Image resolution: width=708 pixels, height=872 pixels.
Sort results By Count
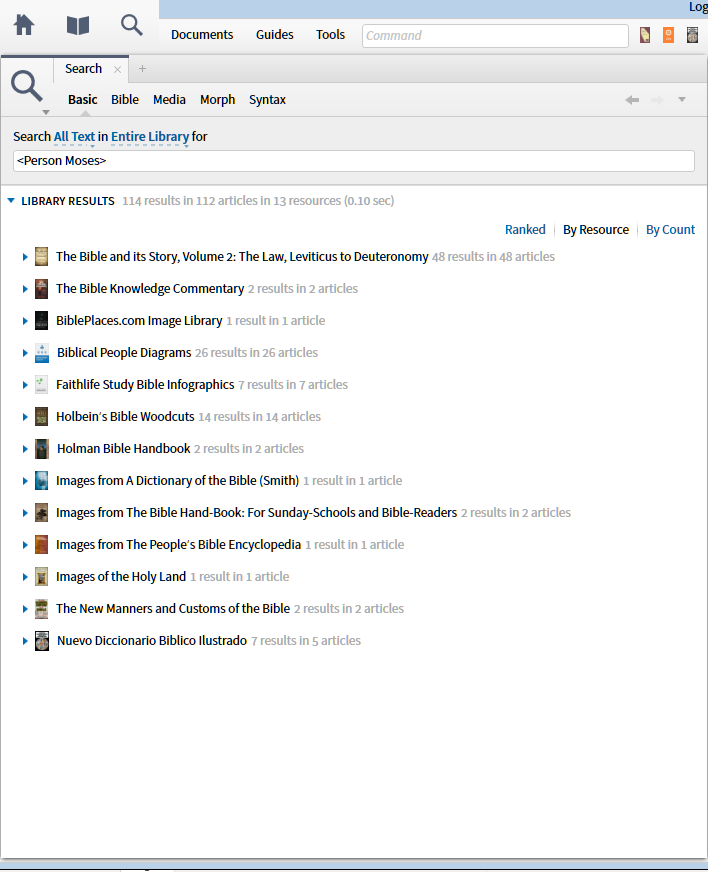coord(670,230)
